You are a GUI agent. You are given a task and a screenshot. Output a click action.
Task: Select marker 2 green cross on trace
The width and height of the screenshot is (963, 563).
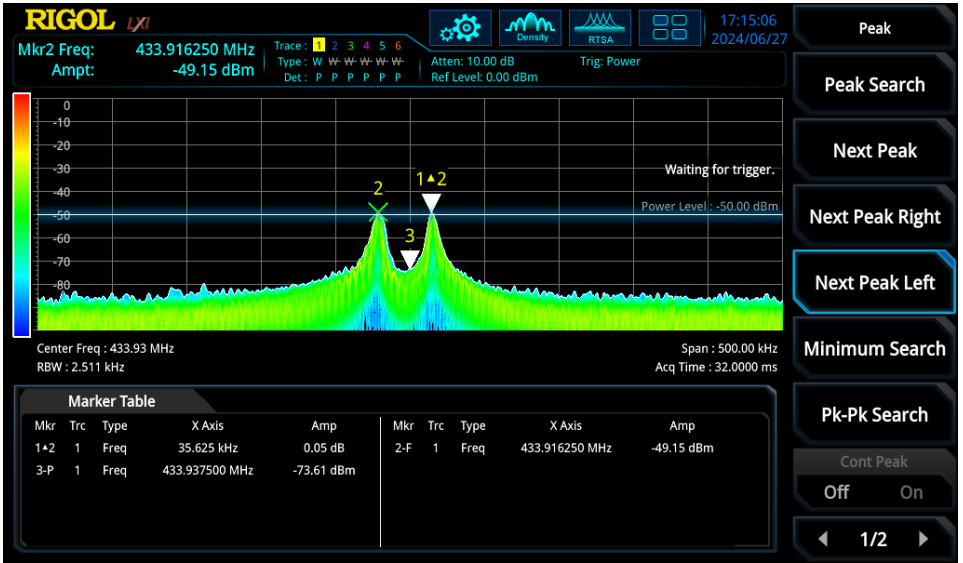coord(378,212)
